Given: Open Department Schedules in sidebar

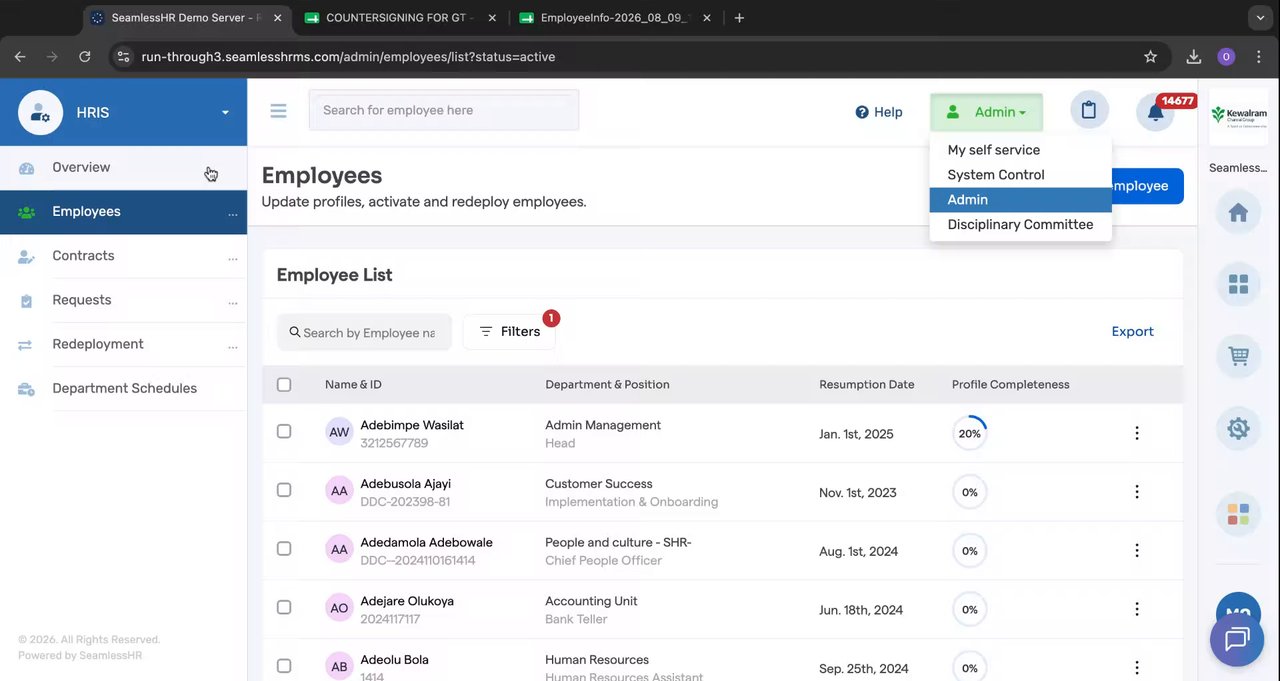Looking at the screenshot, I should (123, 388).
